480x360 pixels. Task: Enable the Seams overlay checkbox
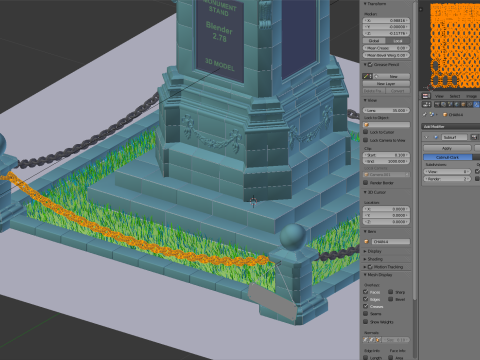click(x=366, y=314)
